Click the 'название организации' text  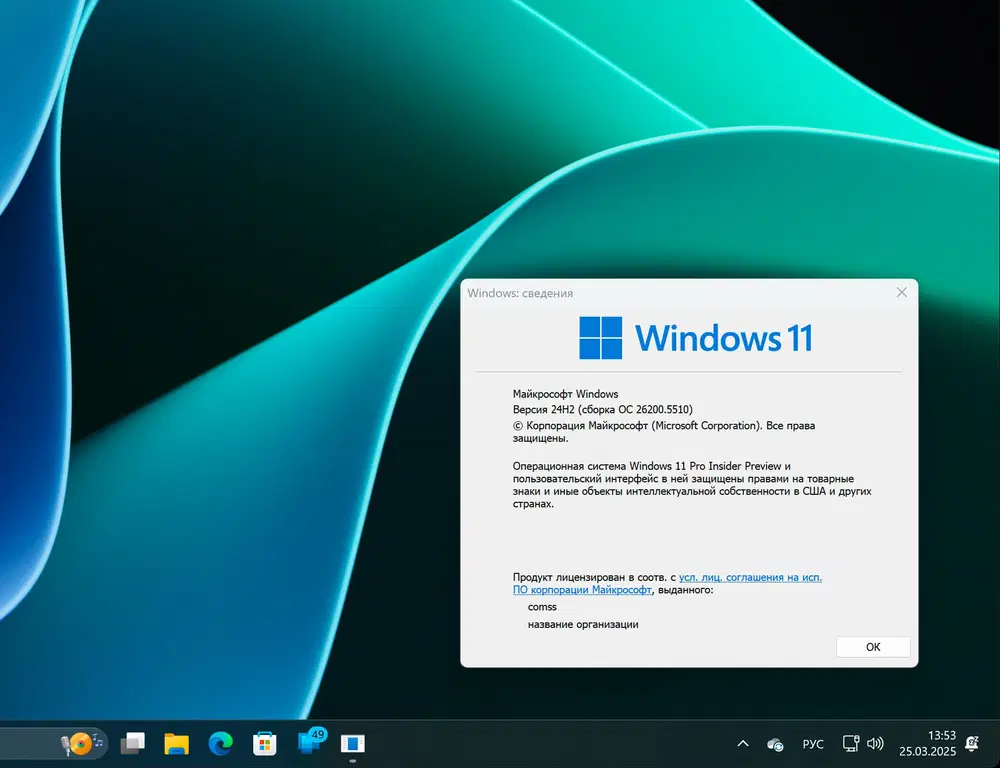click(x=583, y=624)
